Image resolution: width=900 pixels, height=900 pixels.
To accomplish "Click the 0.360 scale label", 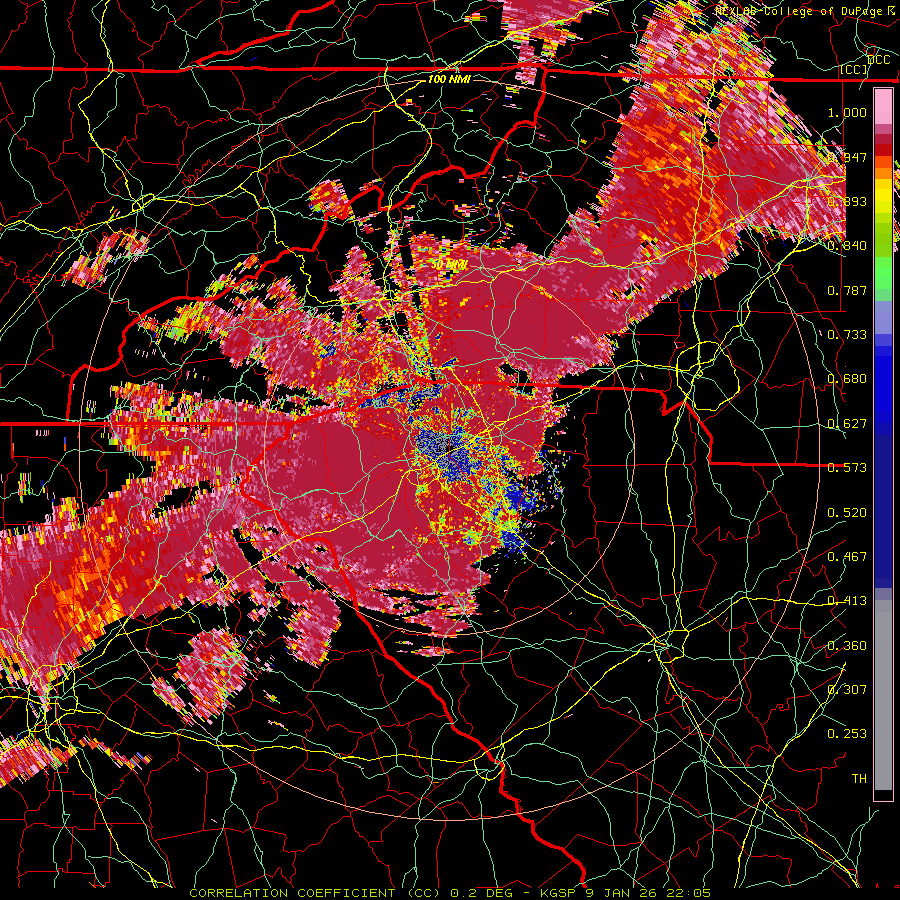I will tap(847, 646).
